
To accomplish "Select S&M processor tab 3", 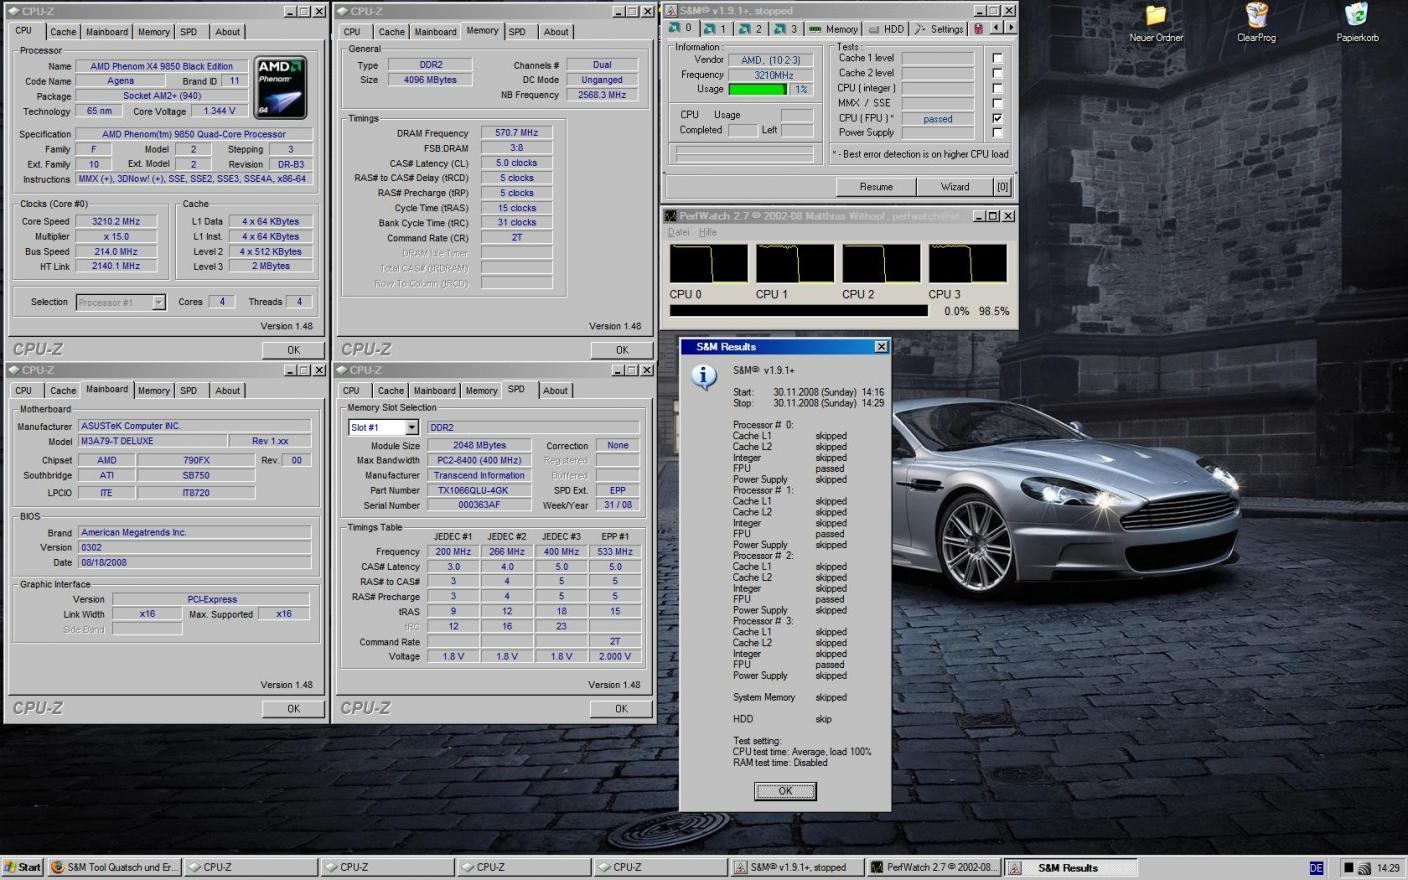I will [x=786, y=29].
